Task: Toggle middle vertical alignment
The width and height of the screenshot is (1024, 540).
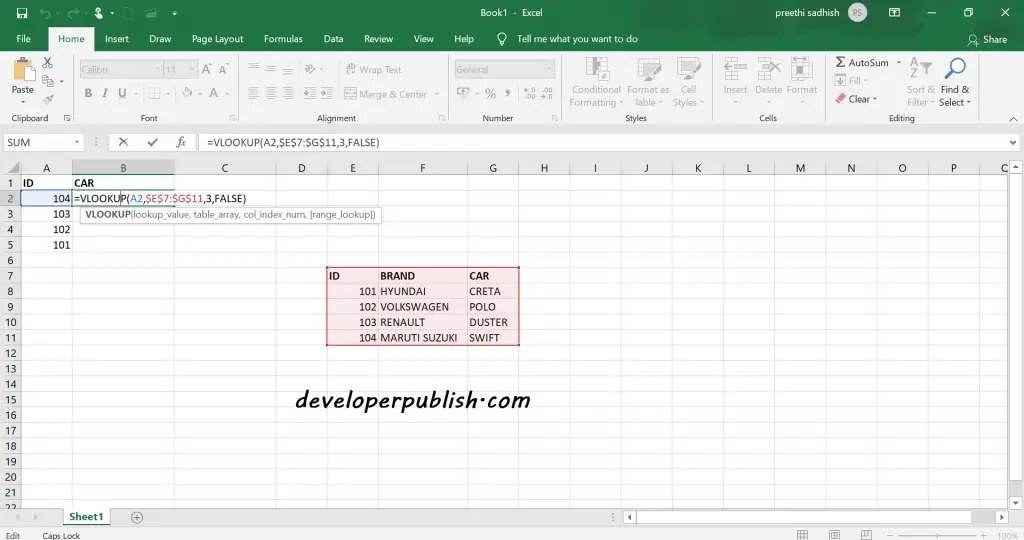Action: point(270,69)
